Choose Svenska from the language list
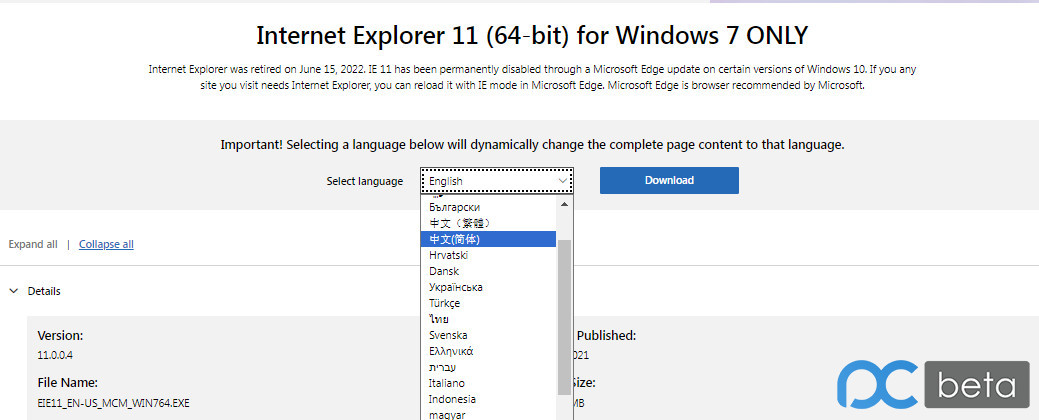This screenshot has height=420, width=1039. pyautogui.click(x=488, y=335)
